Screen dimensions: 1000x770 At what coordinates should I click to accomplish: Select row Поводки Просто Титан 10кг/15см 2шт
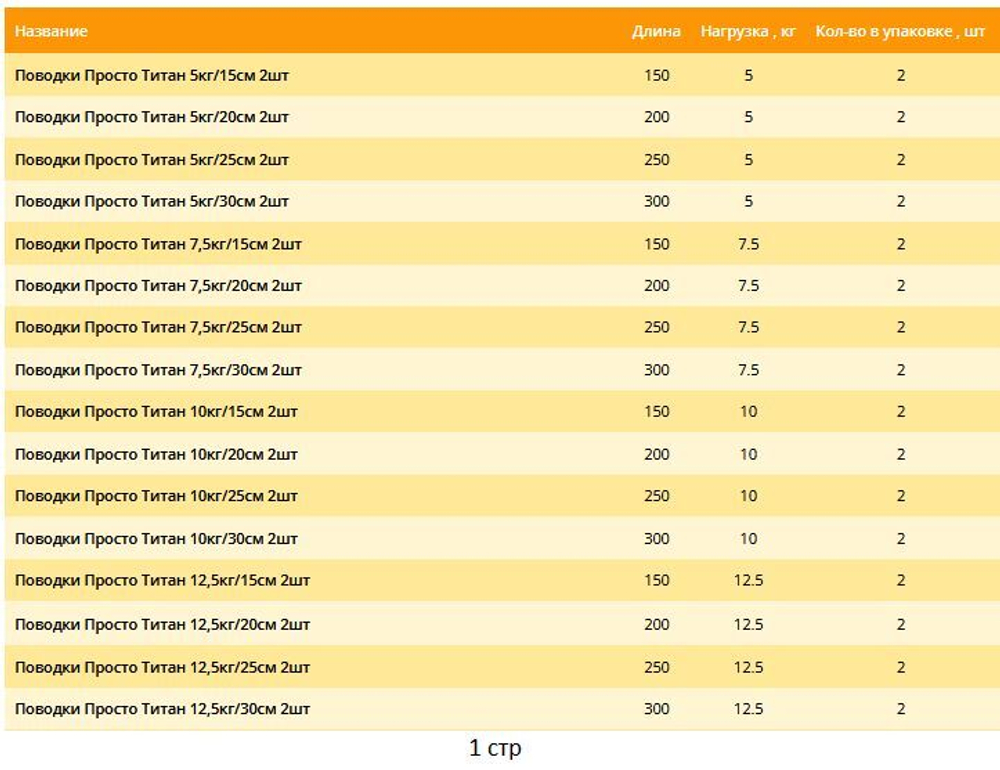[502, 411]
